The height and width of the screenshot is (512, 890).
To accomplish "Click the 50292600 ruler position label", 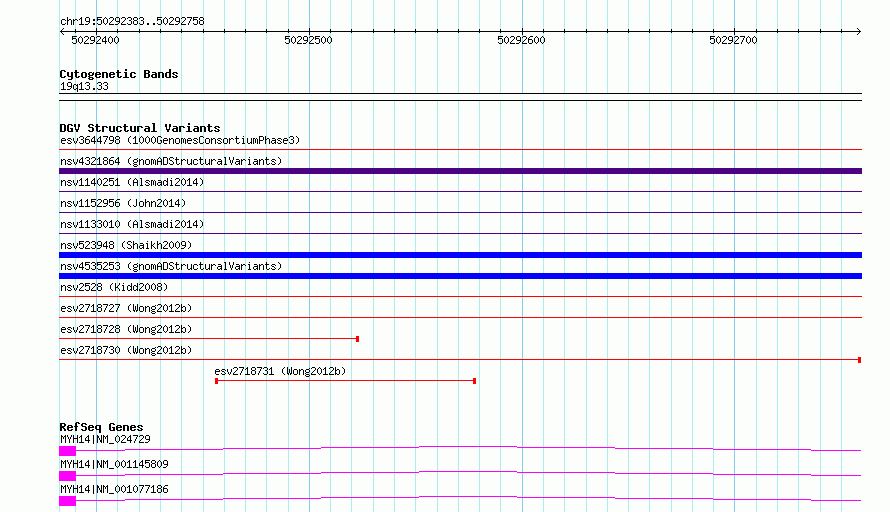I will [521, 40].
